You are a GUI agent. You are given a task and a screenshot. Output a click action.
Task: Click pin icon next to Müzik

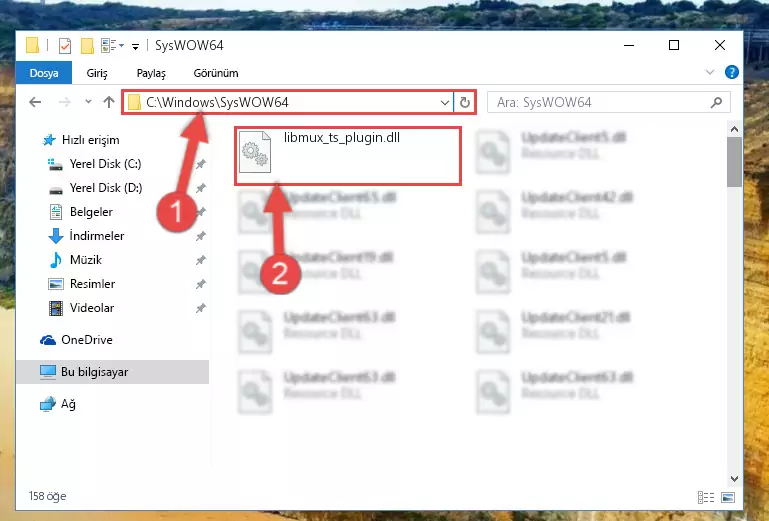point(201,260)
